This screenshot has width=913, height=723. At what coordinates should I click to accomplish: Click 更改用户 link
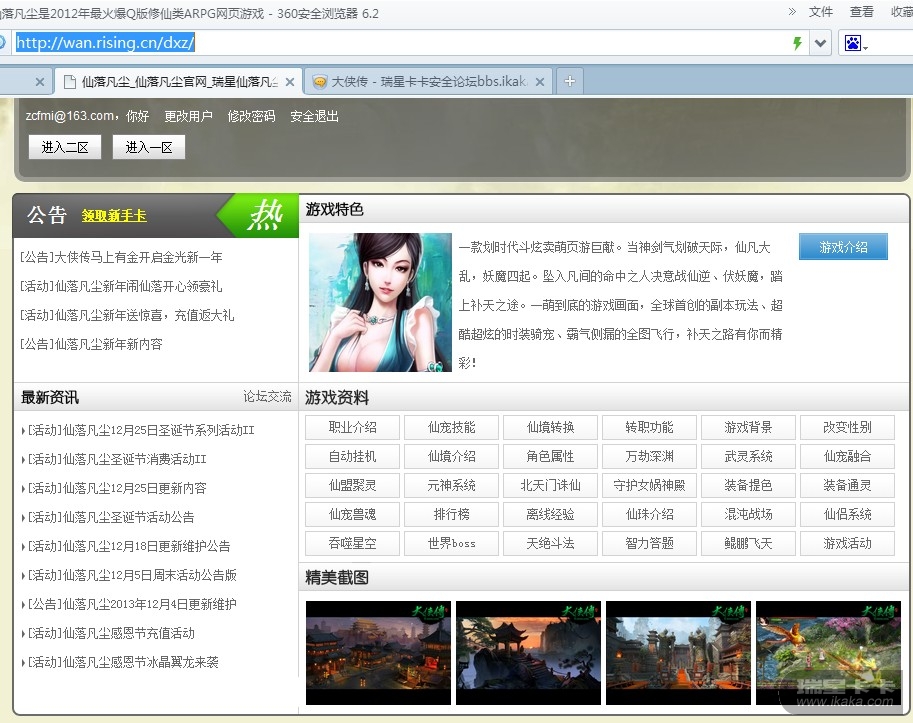(188, 116)
